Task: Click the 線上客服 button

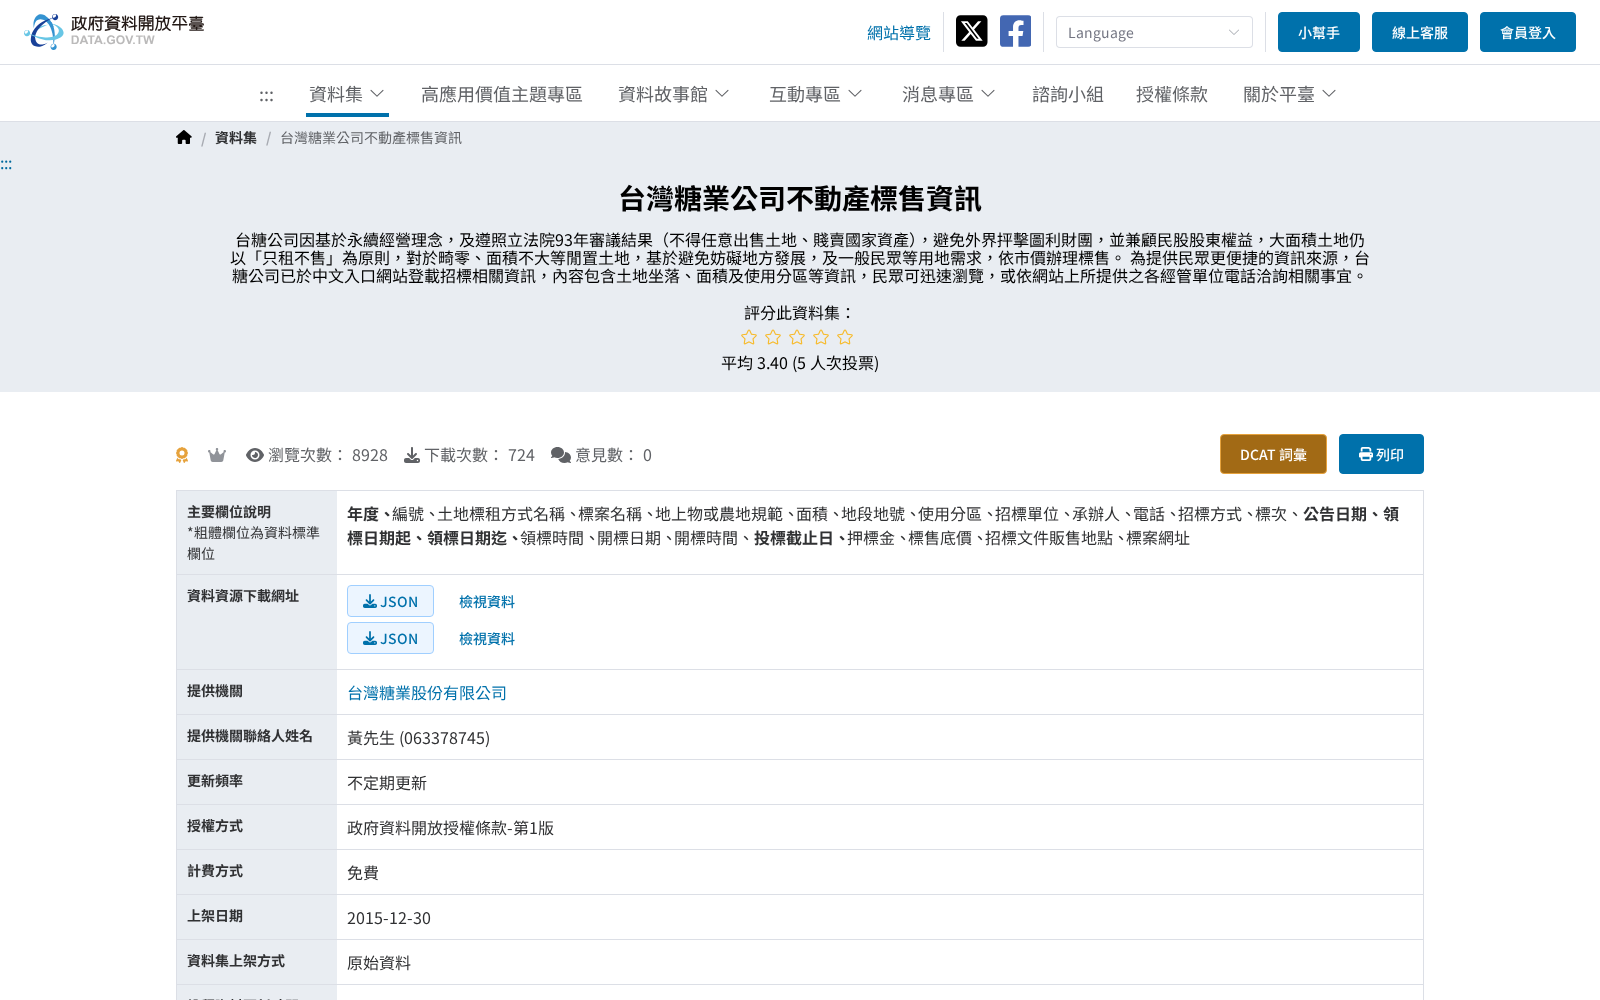Action: 1420,32
